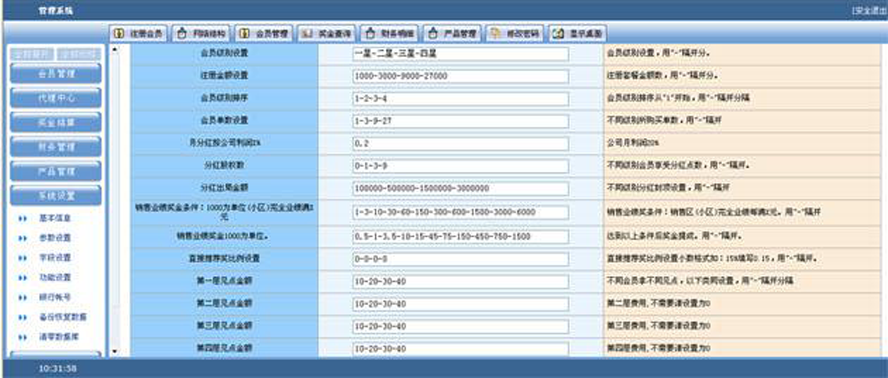This screenshot has width=888, height=378.
Task: Click the 显示桌面 toolbar button
Action: (x=578, y=33)
